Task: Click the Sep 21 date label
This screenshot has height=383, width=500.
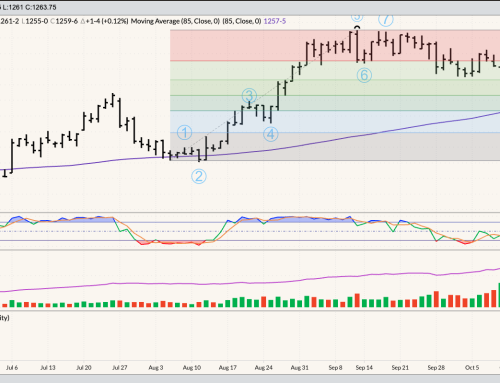Action: click(400, 367)
